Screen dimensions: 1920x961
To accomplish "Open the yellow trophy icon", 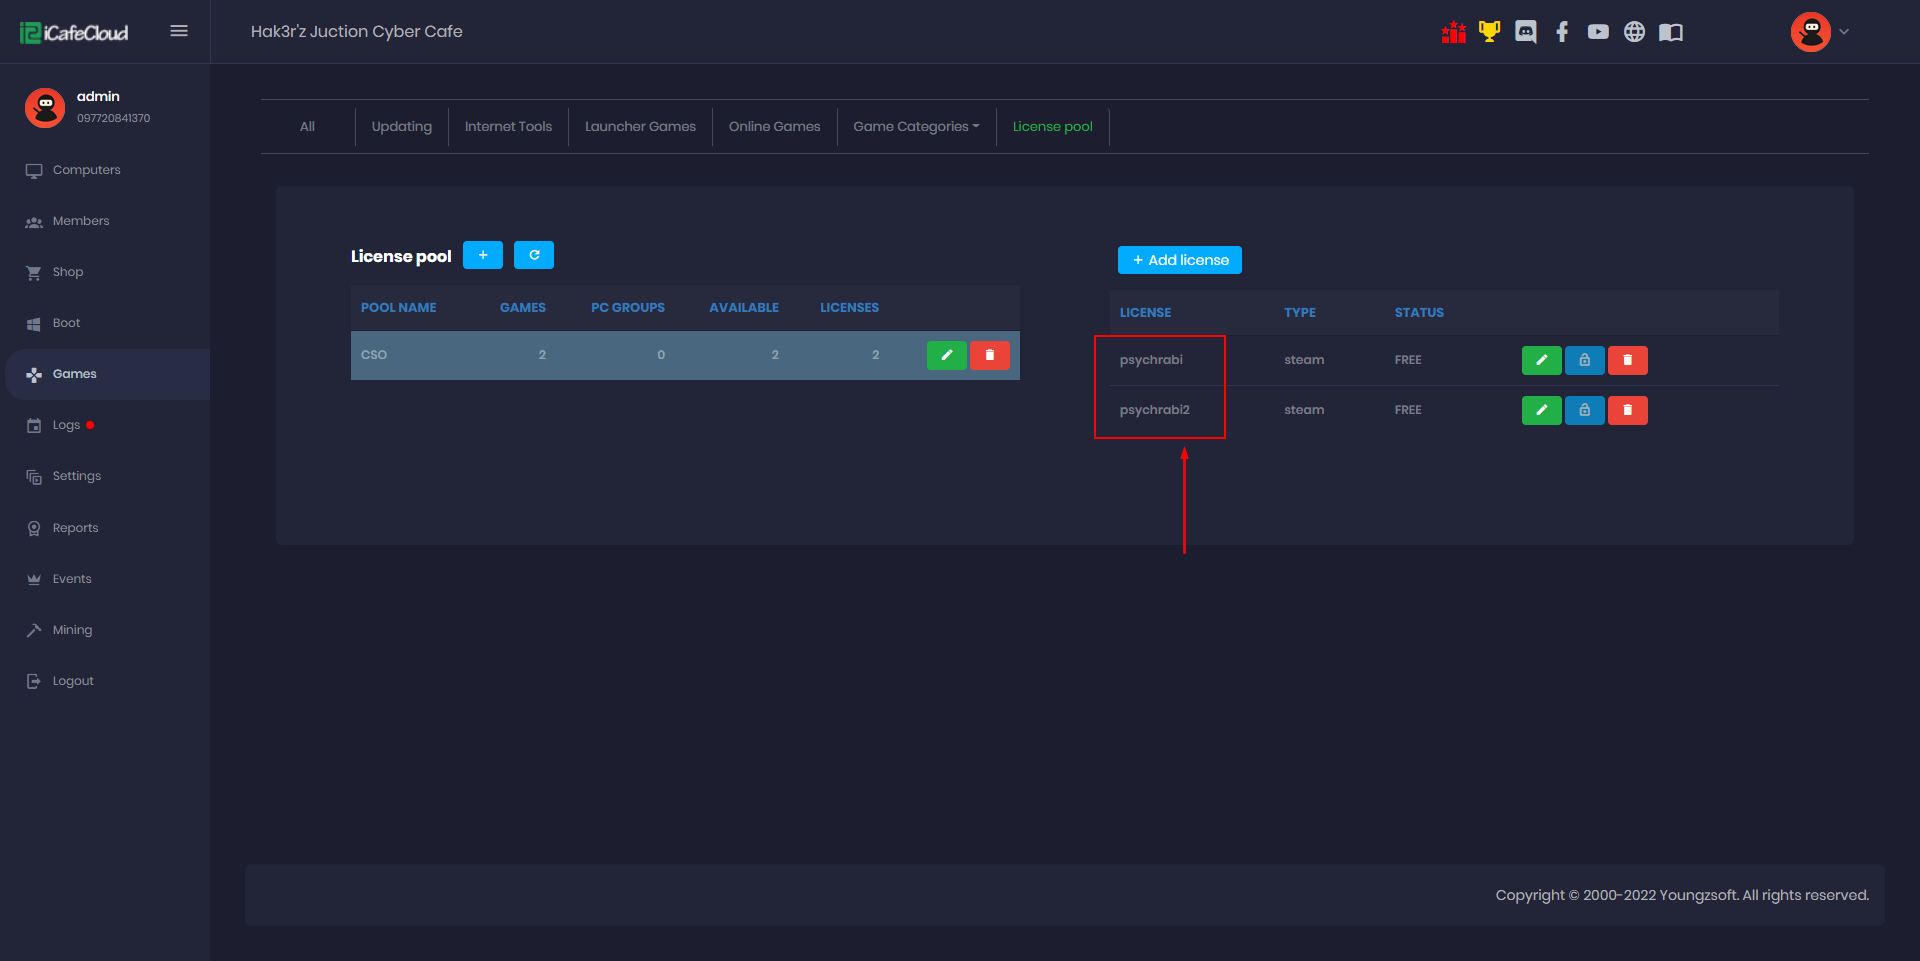I will tap(1490, 32).
